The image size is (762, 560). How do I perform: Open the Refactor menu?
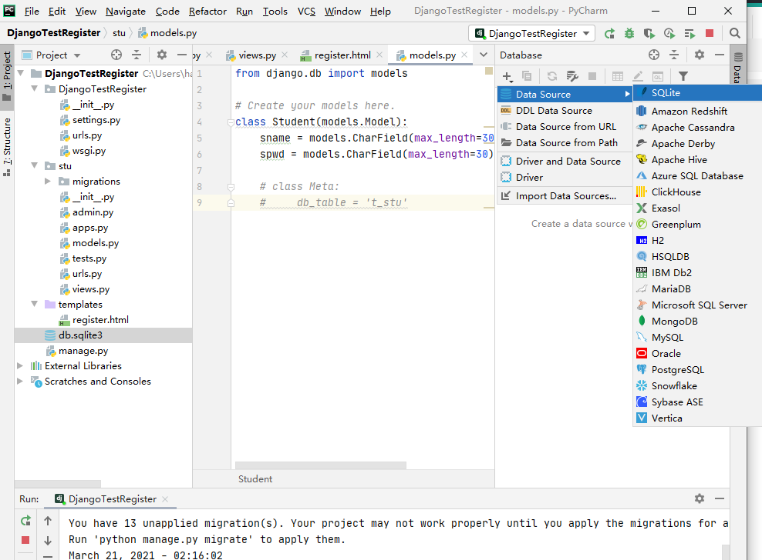click(207, 11)
